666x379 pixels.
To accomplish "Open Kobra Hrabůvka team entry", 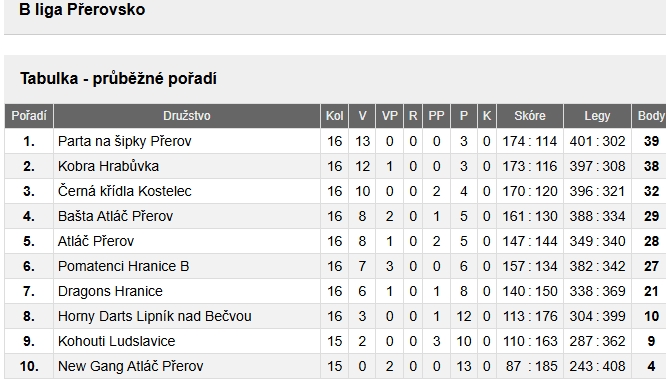I will [x=108, y=166].
